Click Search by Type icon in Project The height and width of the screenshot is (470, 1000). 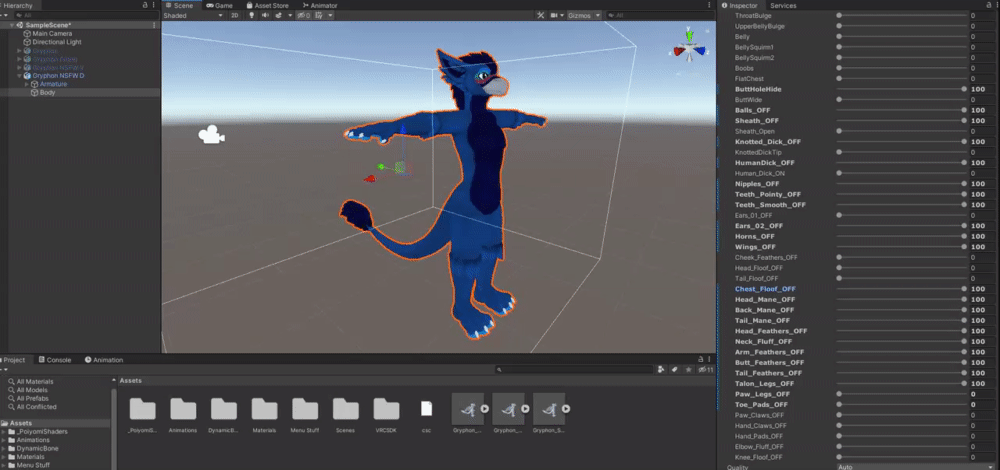(x=661, y=369)
